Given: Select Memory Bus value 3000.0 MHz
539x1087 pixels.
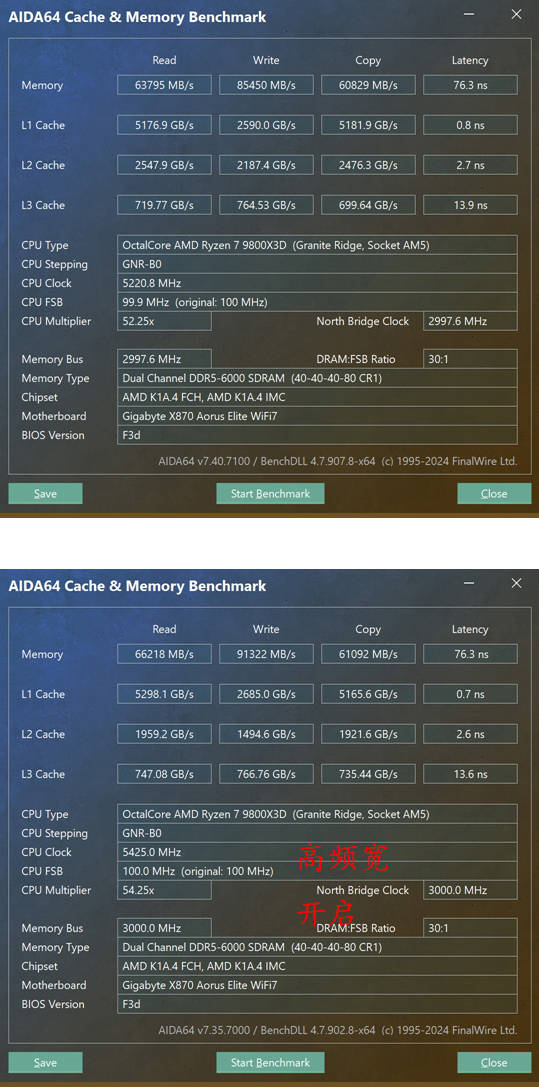Looking at the screenshot, I should coord(164,928).
